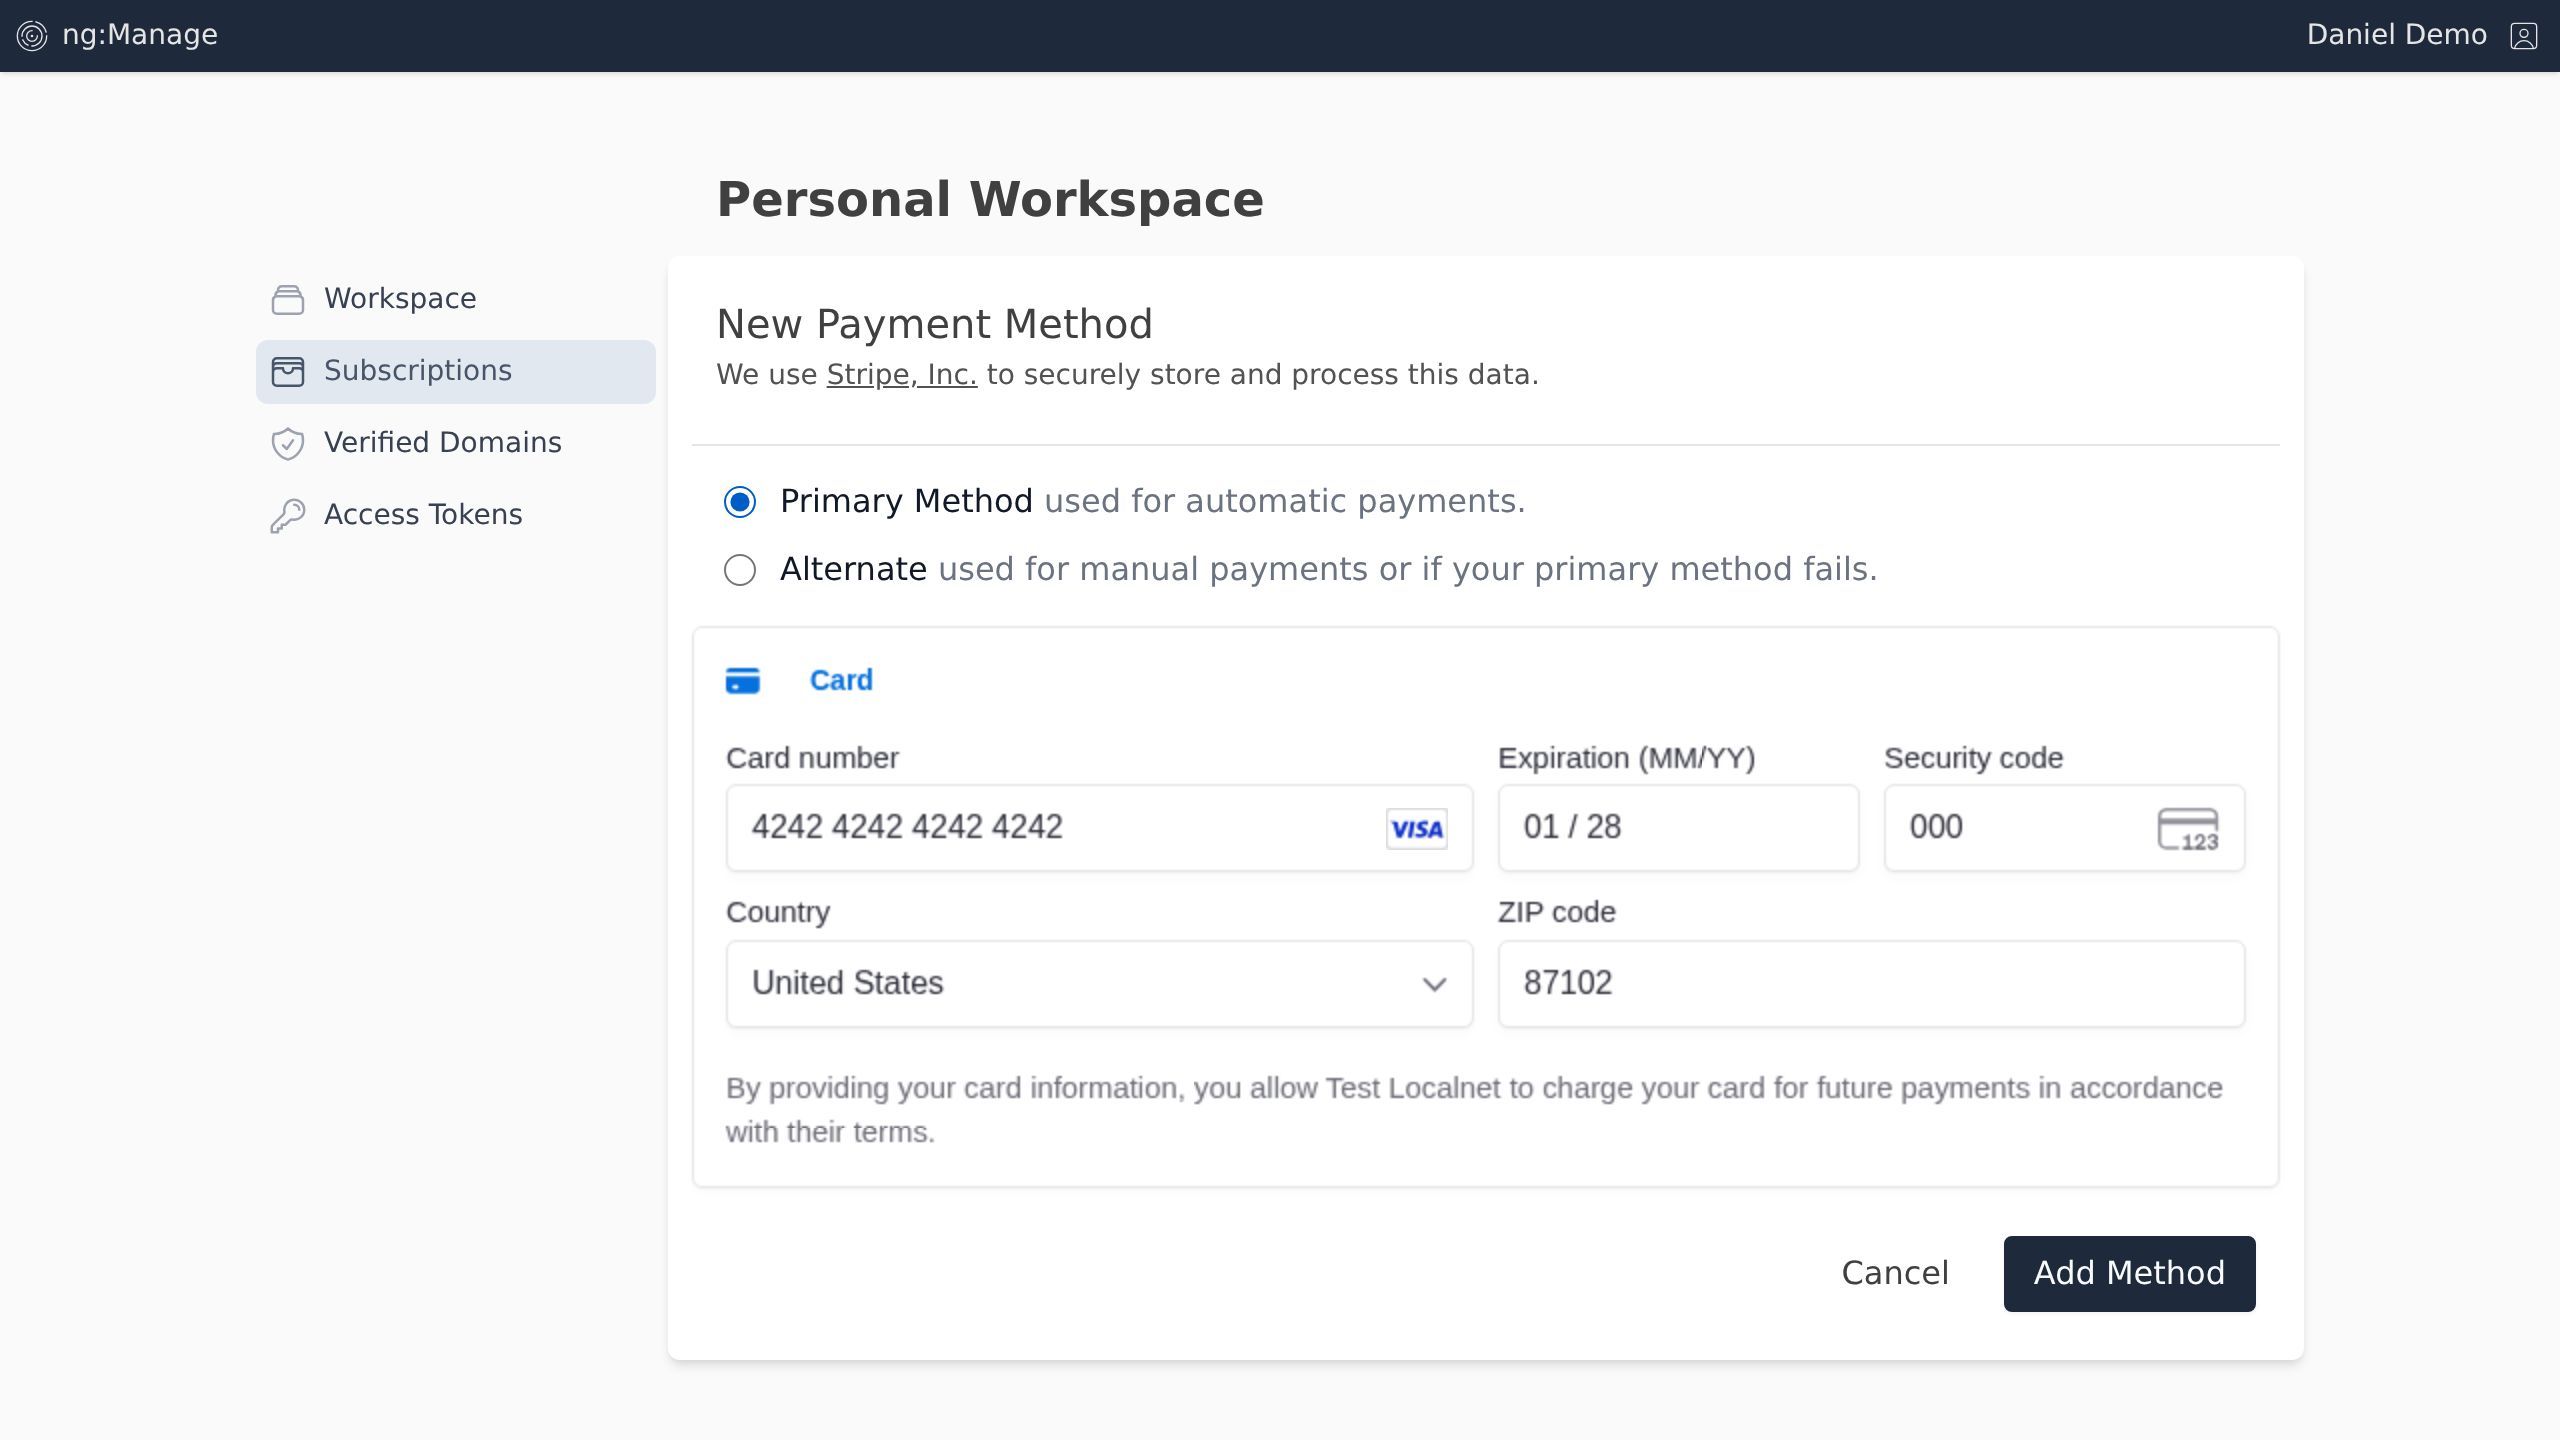Click into the Expiration date field
The image size is (2560, 1440).
pyautogui.click(x=1677, y=828)
